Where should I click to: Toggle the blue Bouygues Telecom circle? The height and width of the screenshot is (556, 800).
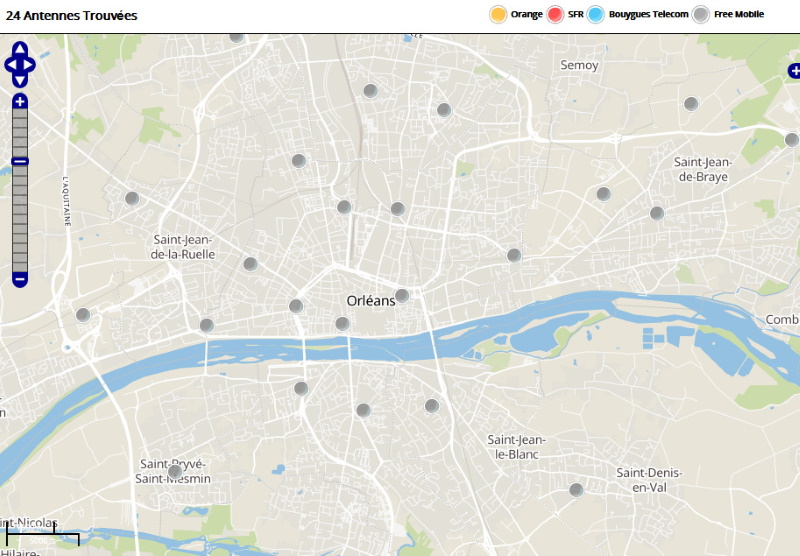click(596, 15)
